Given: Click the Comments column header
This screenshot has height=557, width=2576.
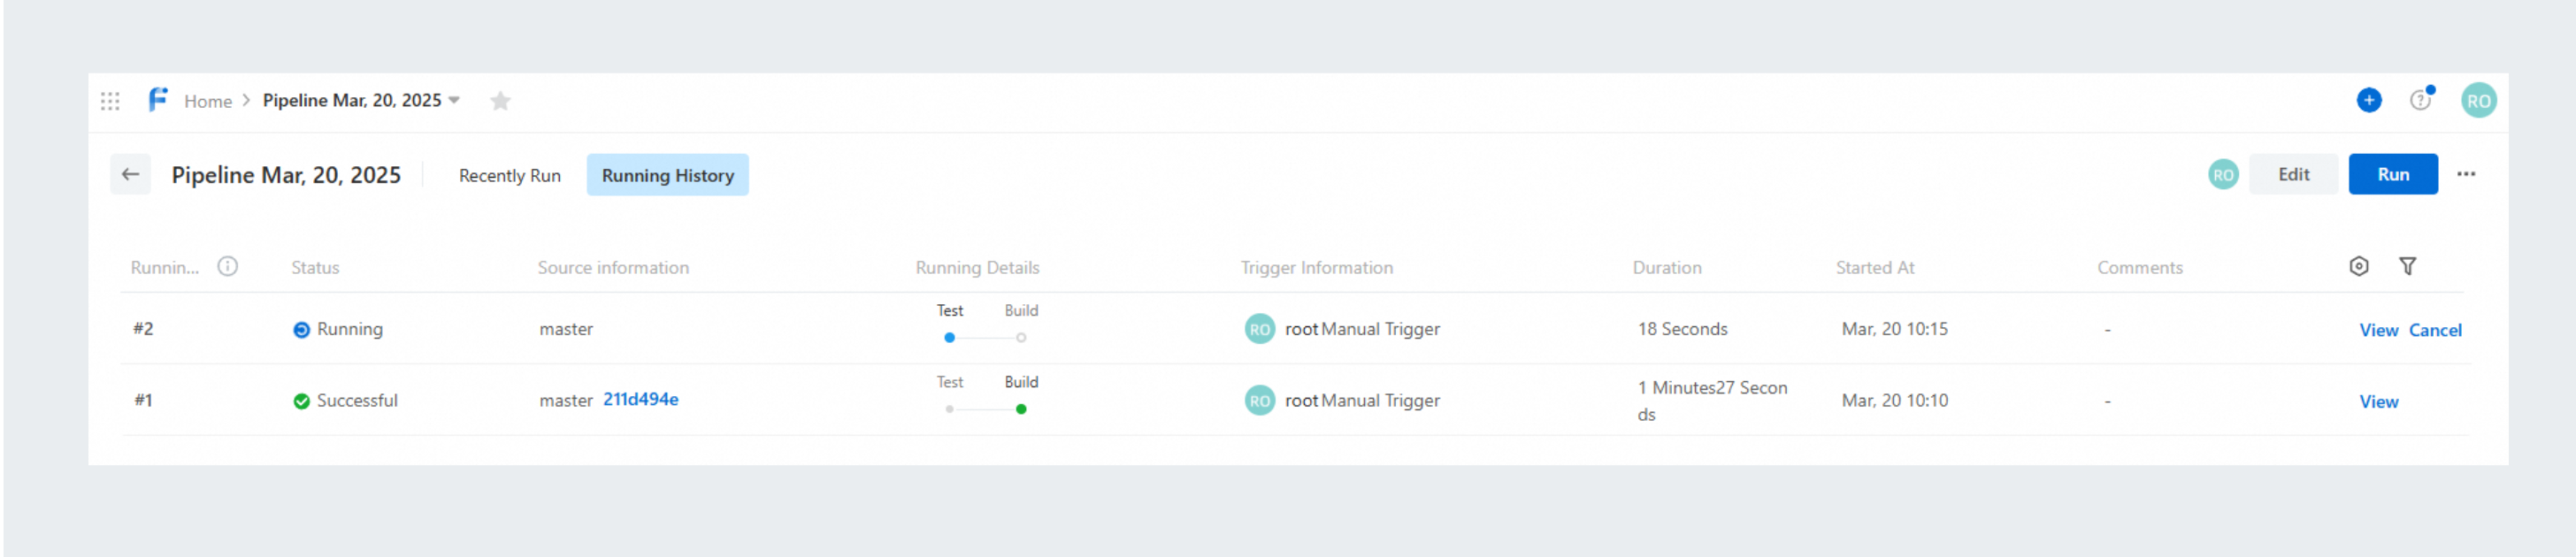Looking at the screenshot, I should pos(2139,268).
